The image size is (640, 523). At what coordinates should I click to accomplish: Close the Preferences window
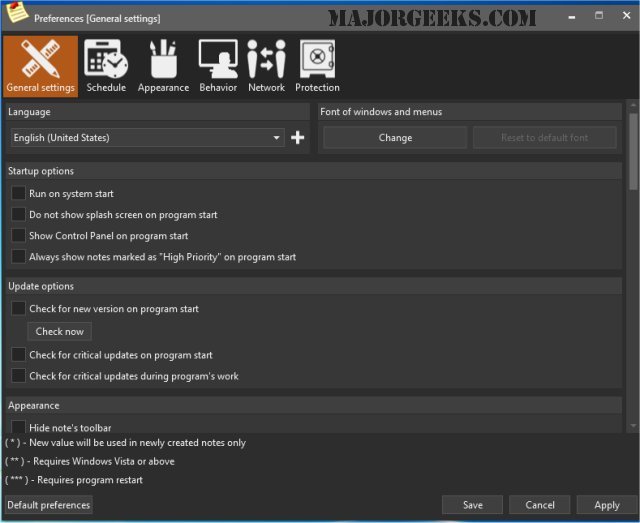pyautogui.click(x=627, y=16)
